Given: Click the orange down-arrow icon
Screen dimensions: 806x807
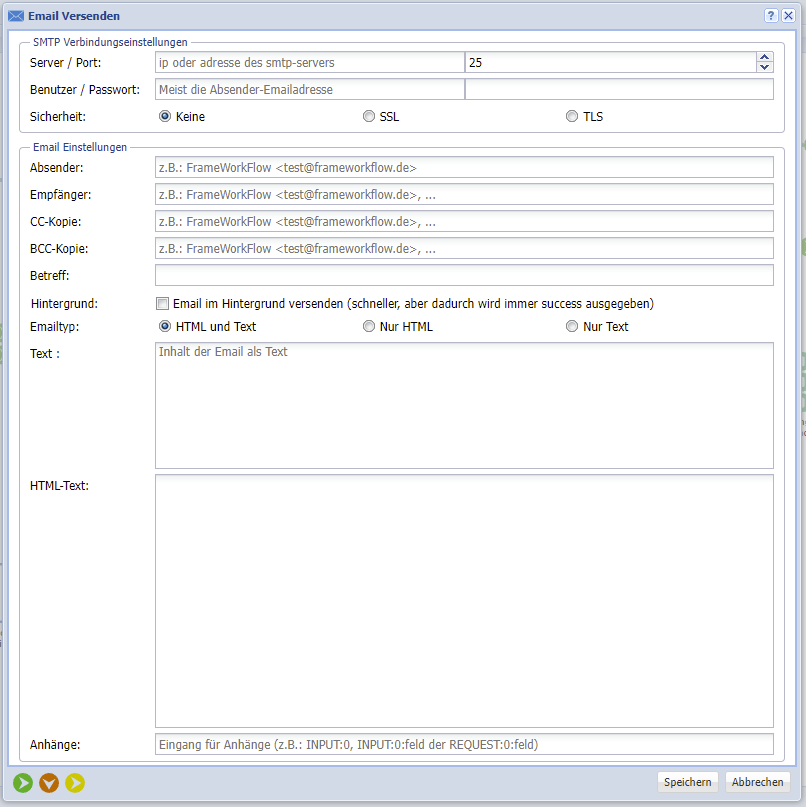Looking at the screenshot, I should (49, 783).
